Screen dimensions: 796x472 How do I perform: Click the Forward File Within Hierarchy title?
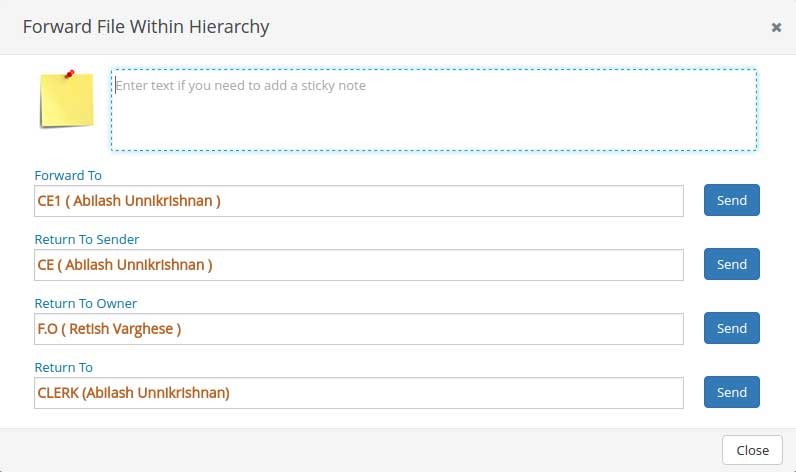pyautogui.click(x=146, y=27)
